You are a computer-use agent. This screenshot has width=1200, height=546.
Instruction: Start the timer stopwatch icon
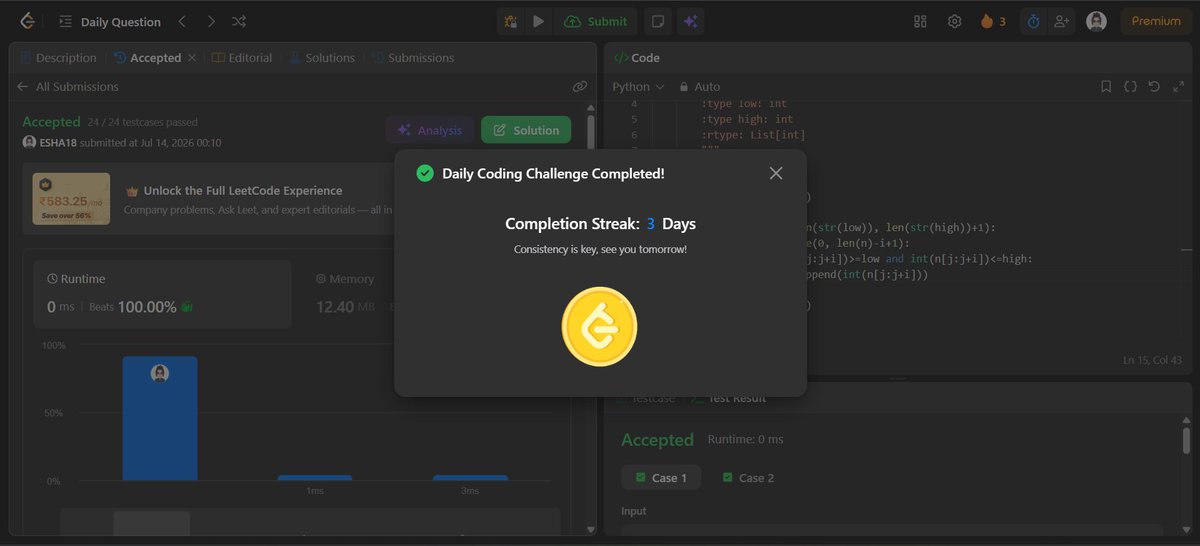[1034, 21]
